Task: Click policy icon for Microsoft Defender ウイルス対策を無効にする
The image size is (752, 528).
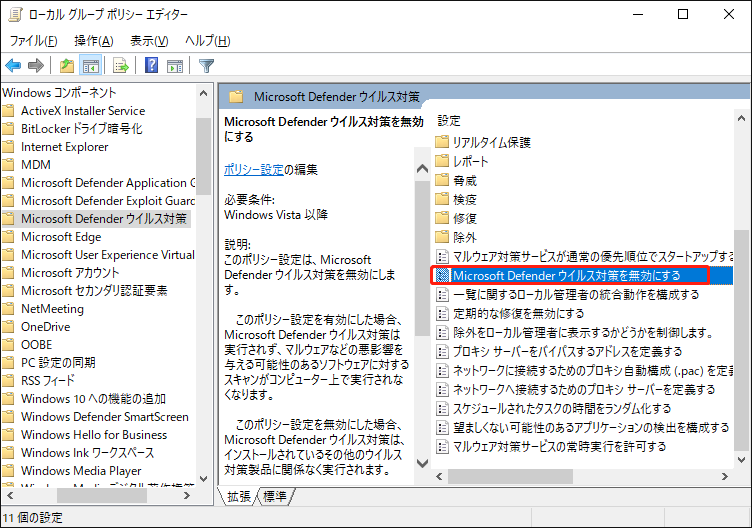Action: pyautogui.click(x=442, y=275)
